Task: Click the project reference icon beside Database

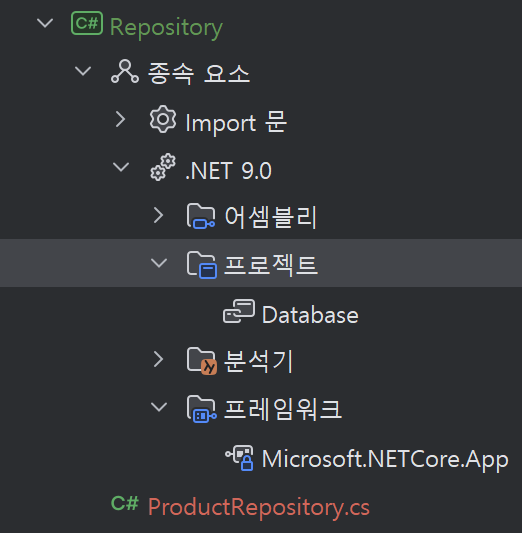Action: 239,311
